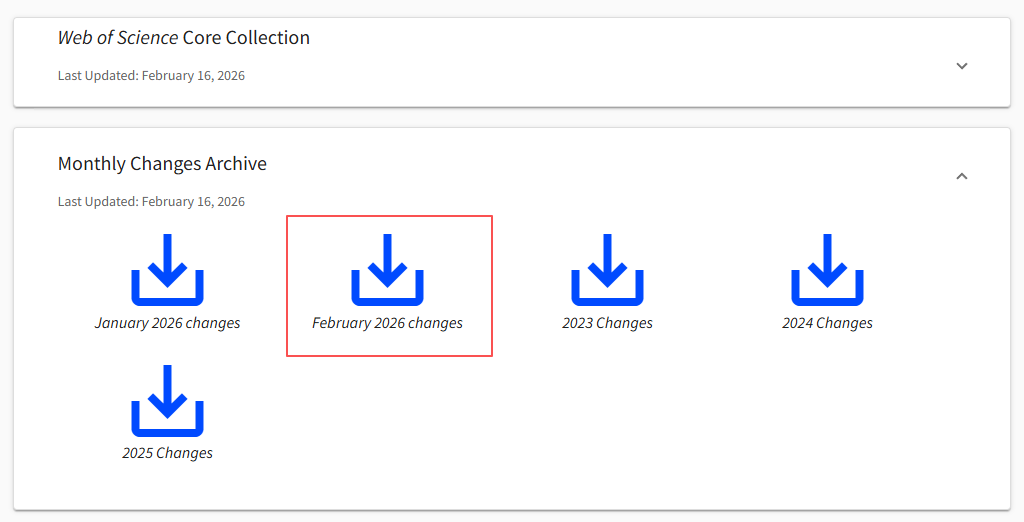1024x522 pixels.
Task: Click the italic "Web of Science" title text
Action: (117, 38)
